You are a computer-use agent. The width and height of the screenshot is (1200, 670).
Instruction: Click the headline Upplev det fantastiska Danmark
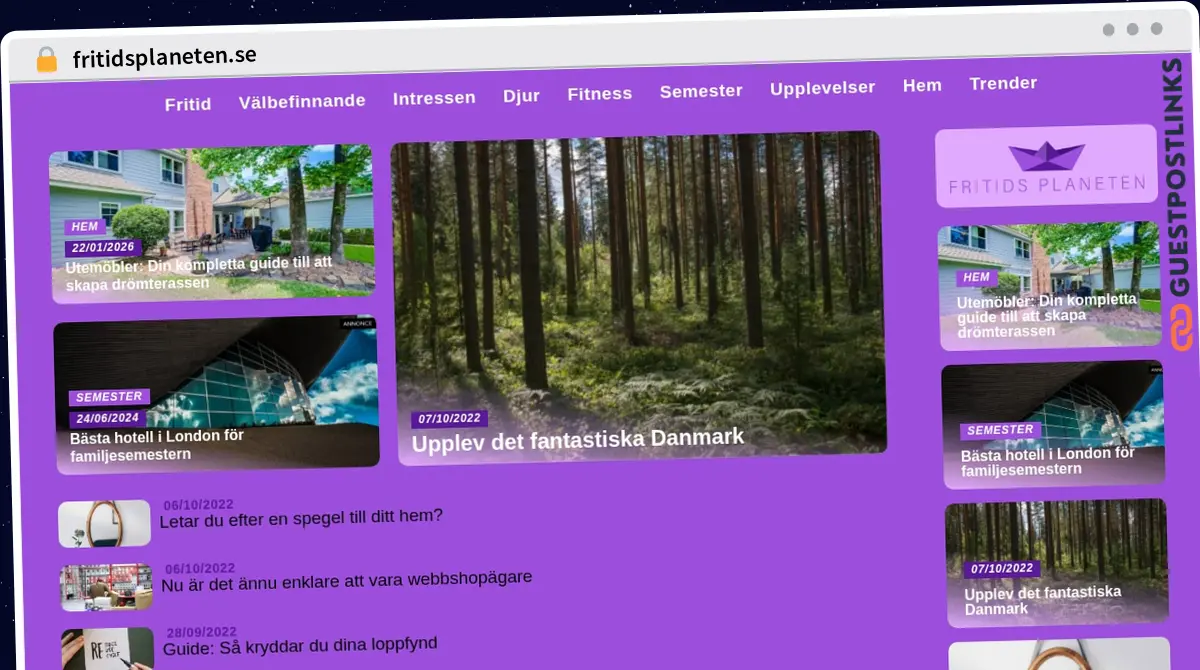(578, 439)
